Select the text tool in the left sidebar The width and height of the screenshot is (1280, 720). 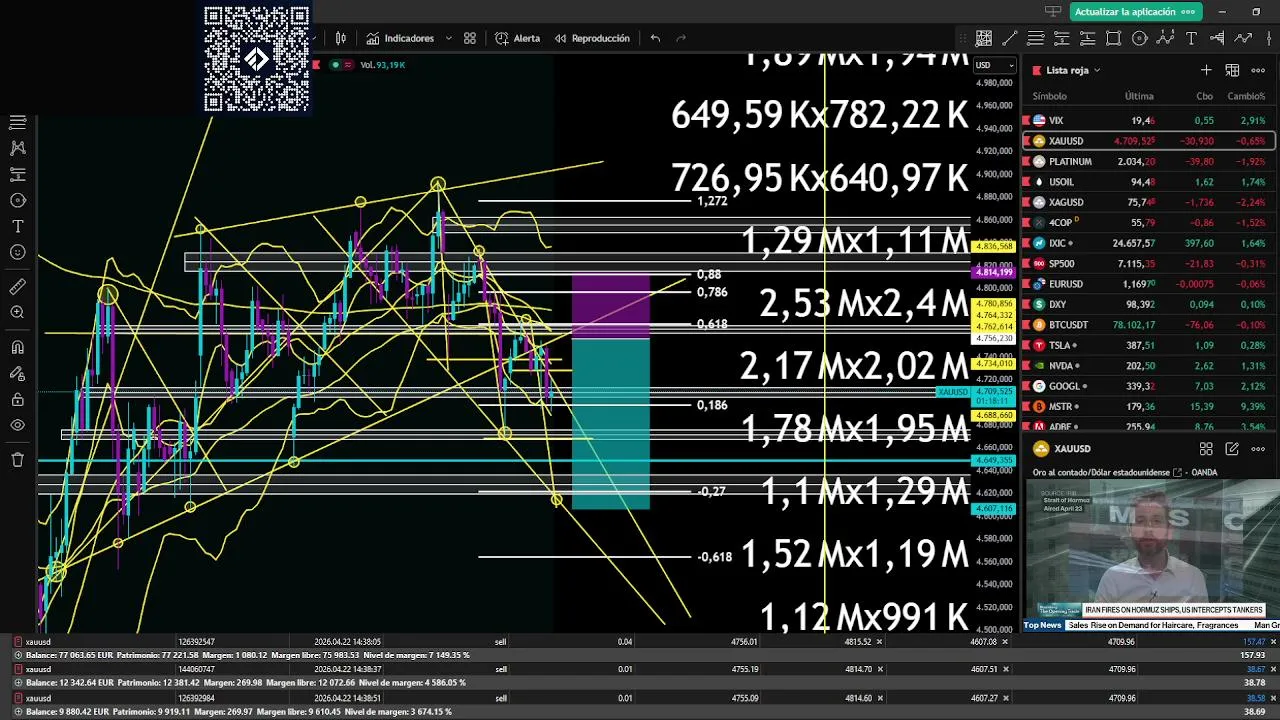pyautogui.click(x=17, y=226)
